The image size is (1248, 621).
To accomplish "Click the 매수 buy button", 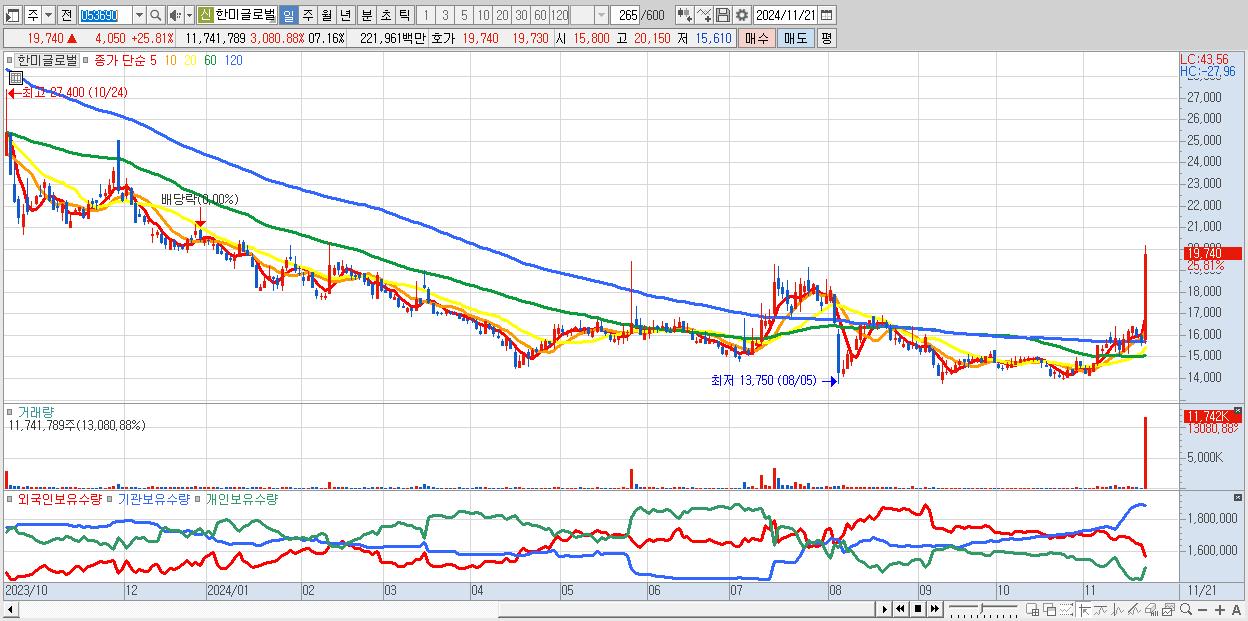I will tap(757, 38).
